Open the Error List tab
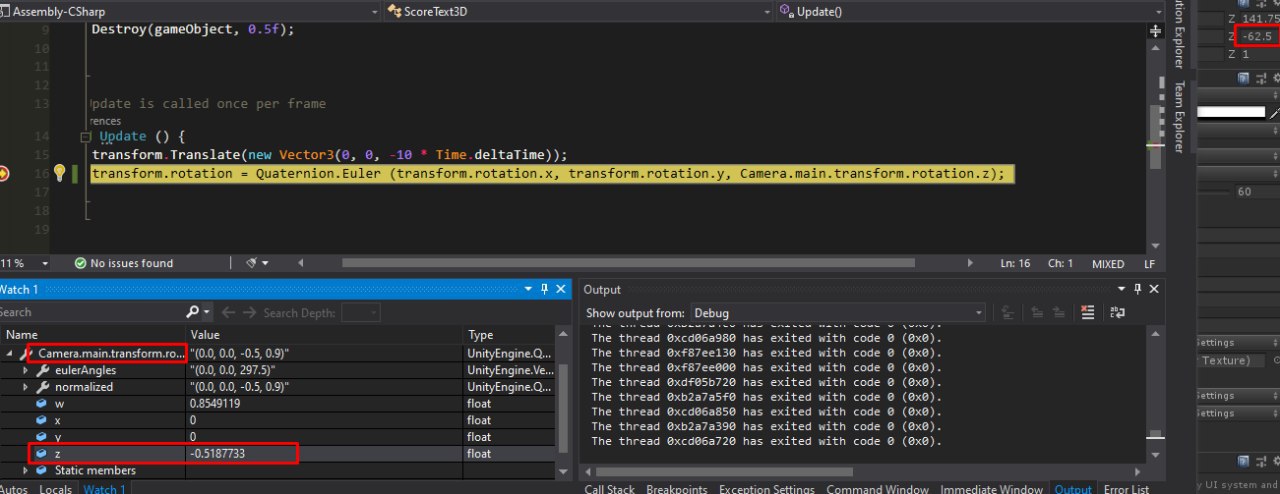1280x494 pixels. click(x=1126, y=489)
